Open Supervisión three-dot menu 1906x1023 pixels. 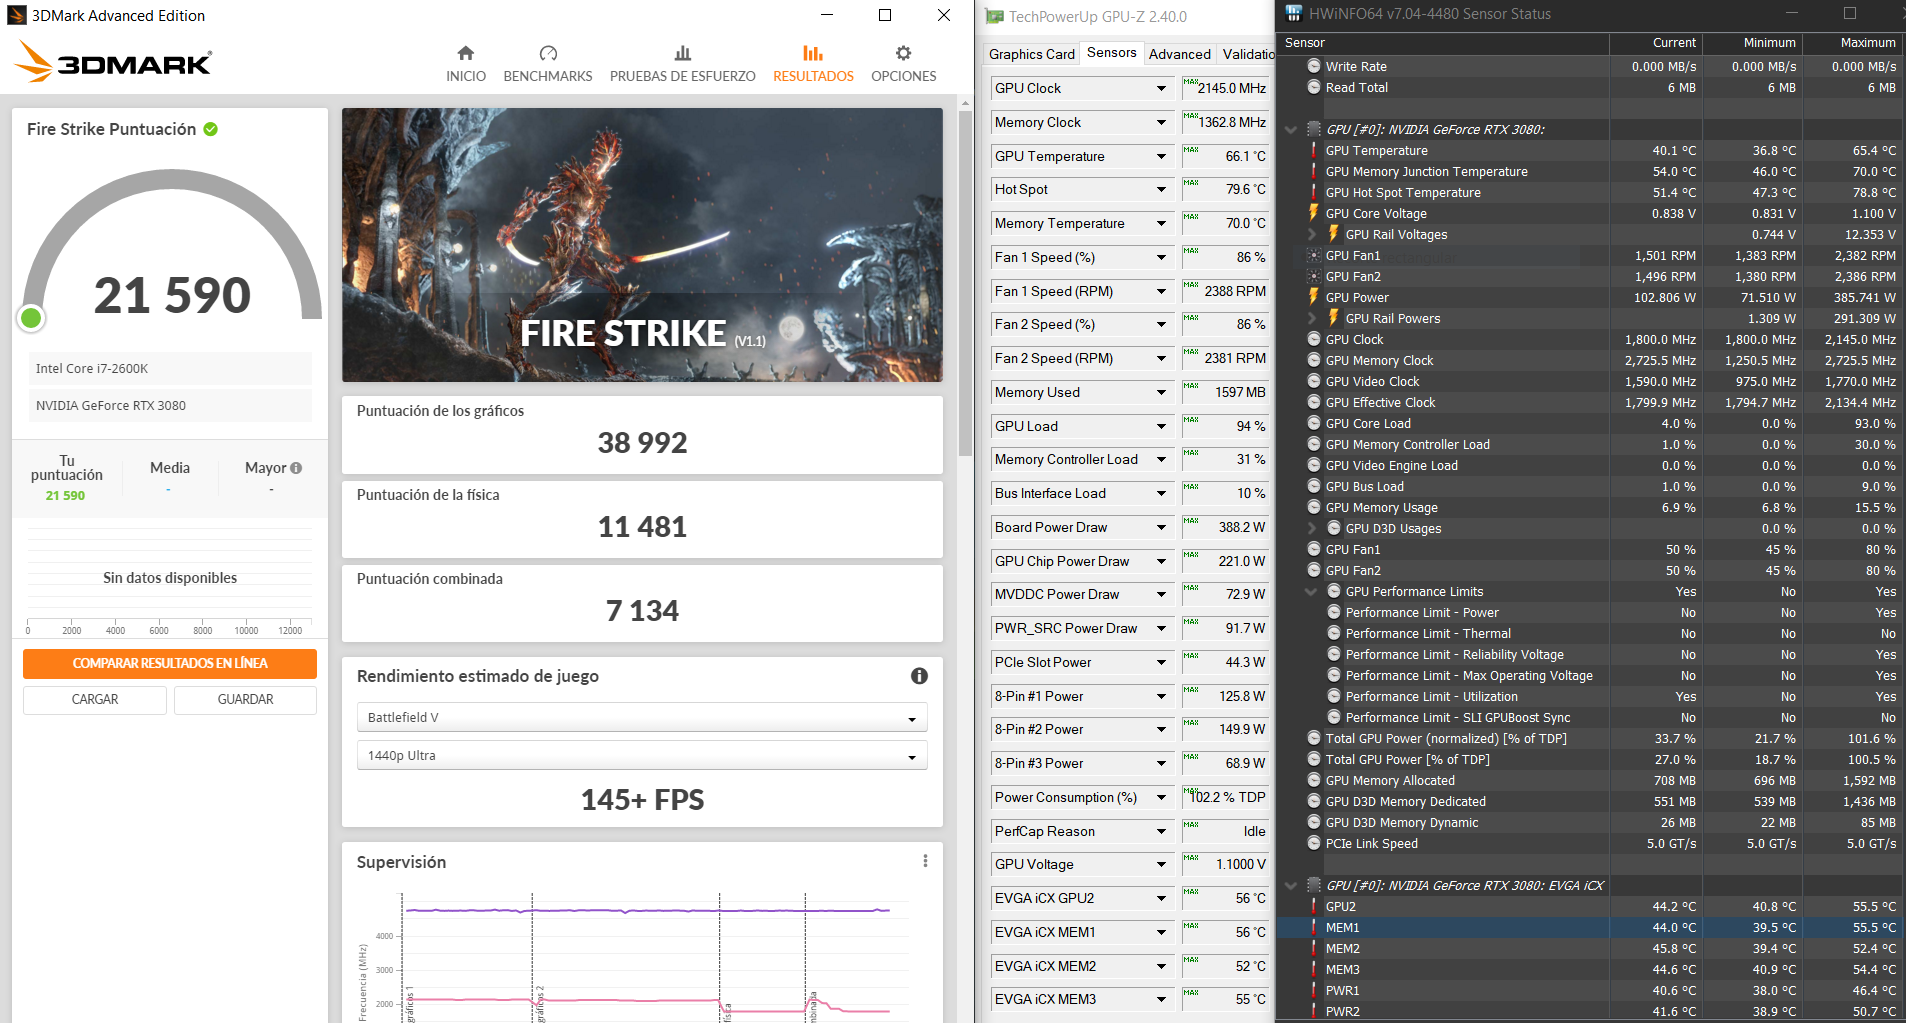coord(925,861)
